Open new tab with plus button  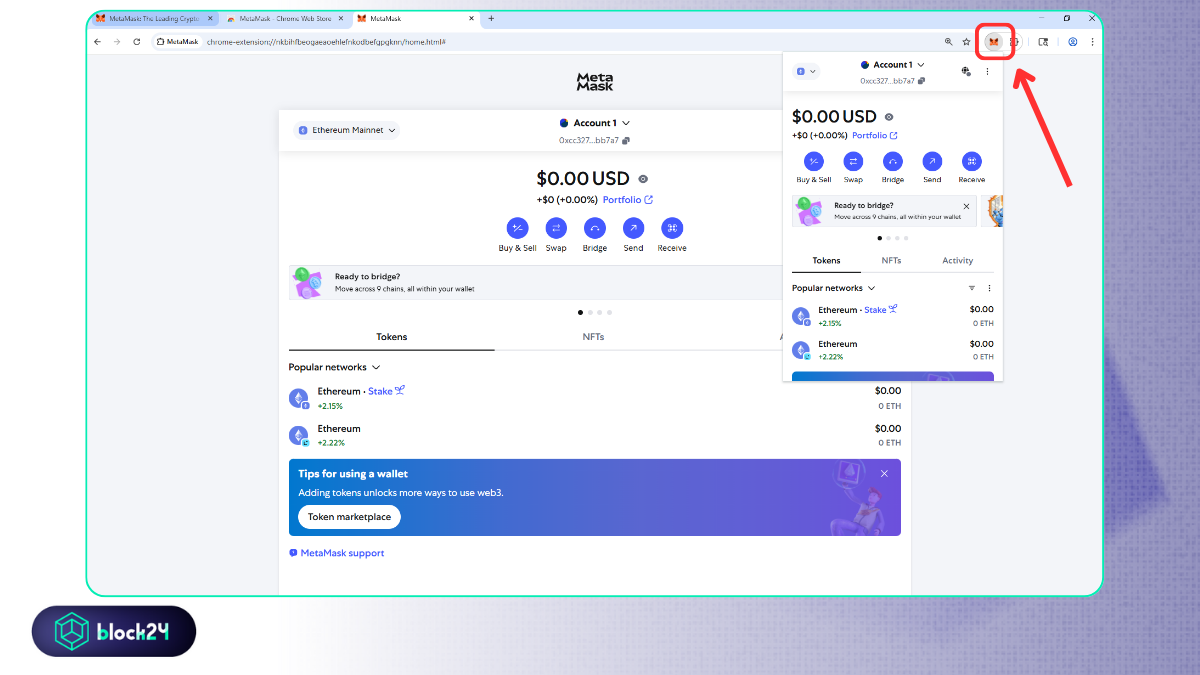pos(491,18)
